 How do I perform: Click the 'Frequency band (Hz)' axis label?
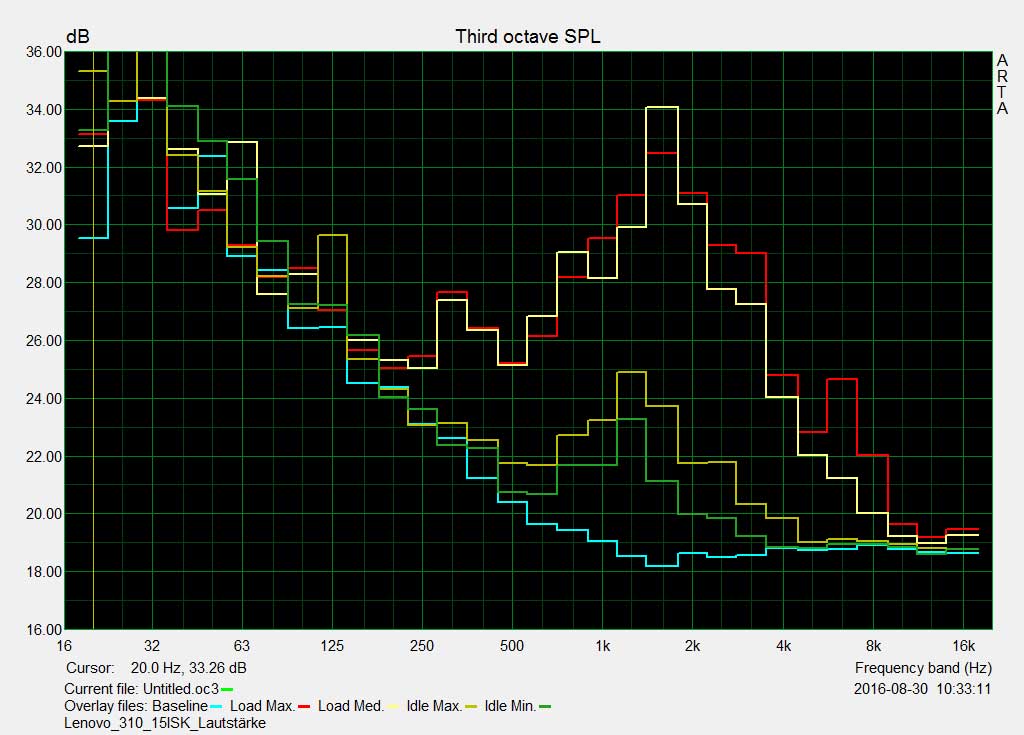pyautogui.click(x=923, y=668)
